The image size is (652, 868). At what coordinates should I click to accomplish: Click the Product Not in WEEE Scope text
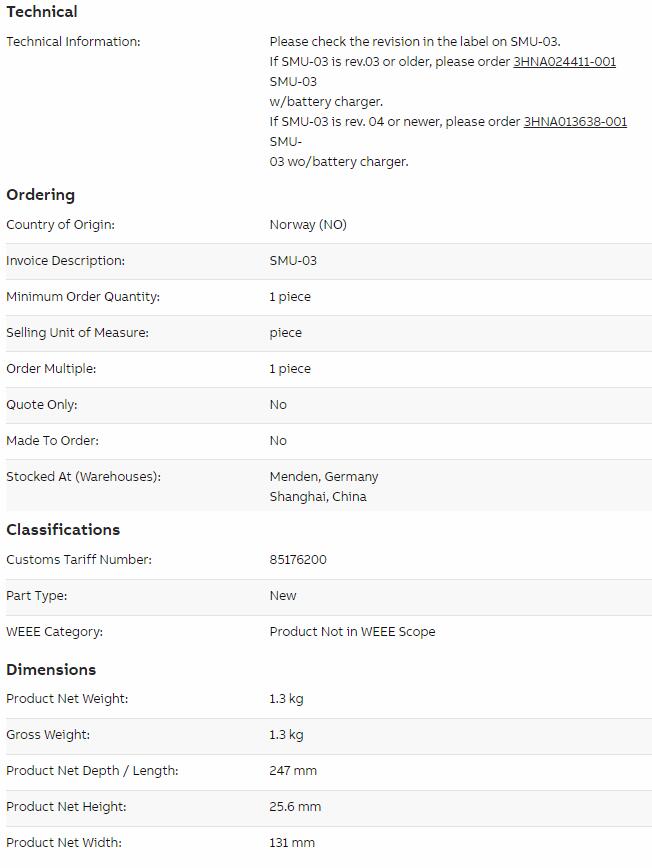pyautogui.click(x=352, y=632)
